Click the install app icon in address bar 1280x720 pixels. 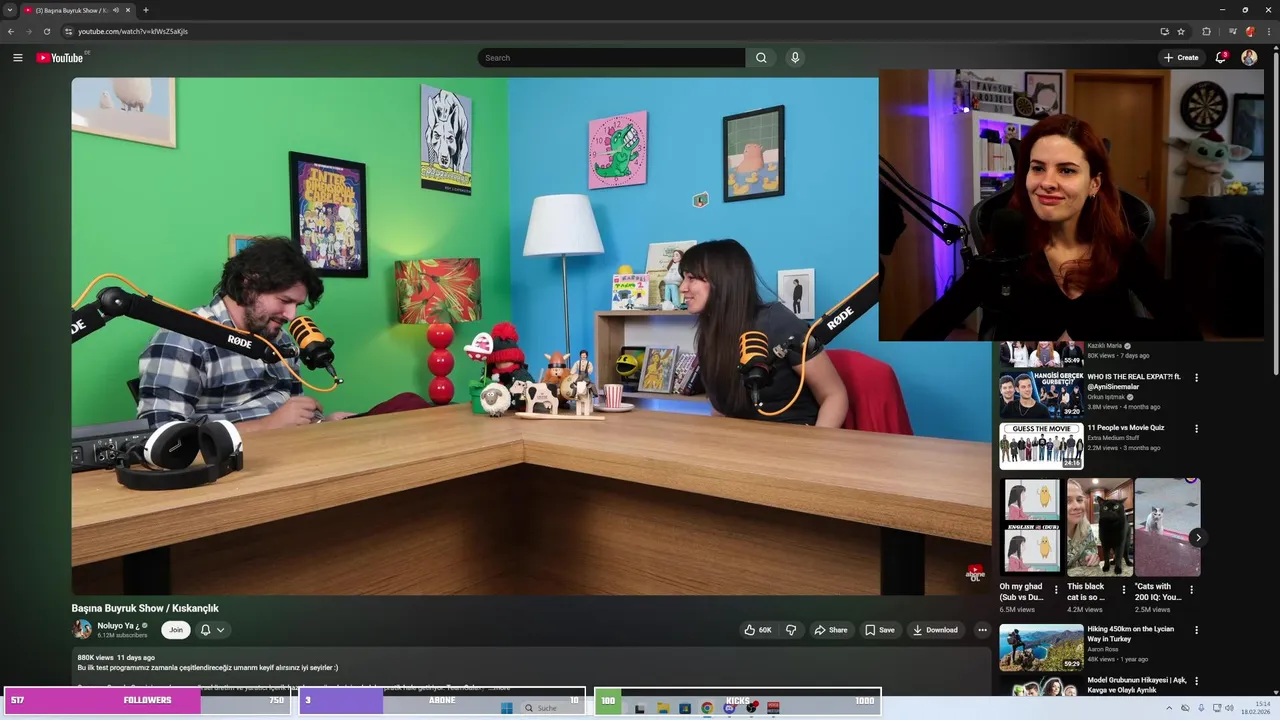click(1164, 31)
